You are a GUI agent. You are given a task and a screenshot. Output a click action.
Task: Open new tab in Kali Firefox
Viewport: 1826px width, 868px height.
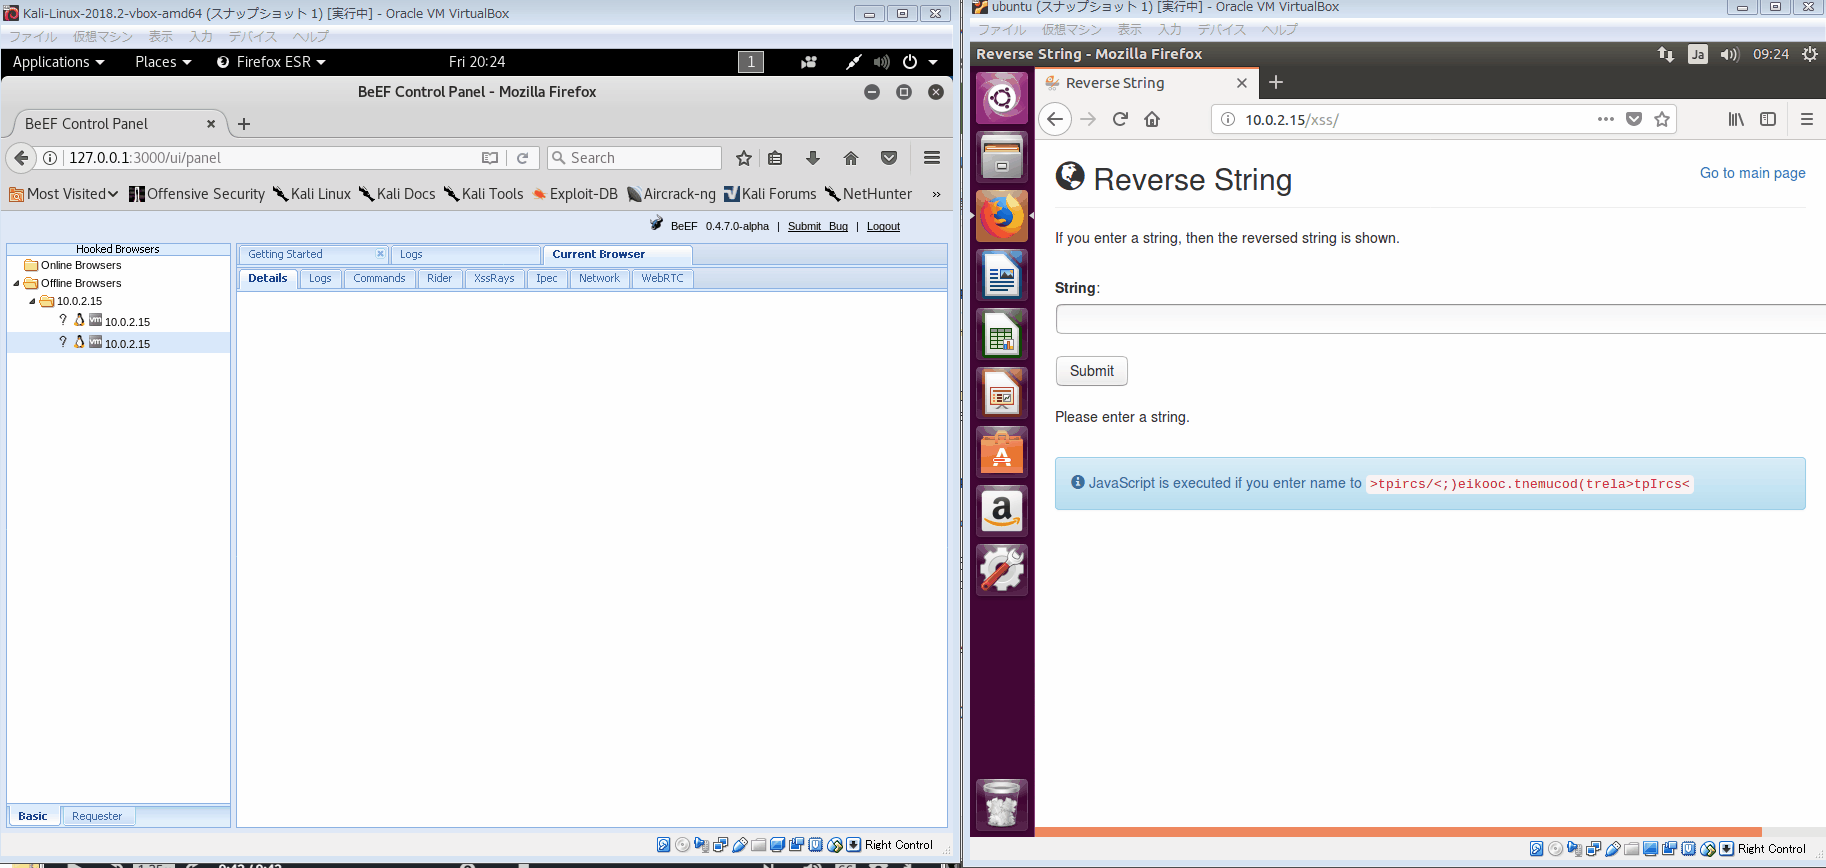point(244,124)
